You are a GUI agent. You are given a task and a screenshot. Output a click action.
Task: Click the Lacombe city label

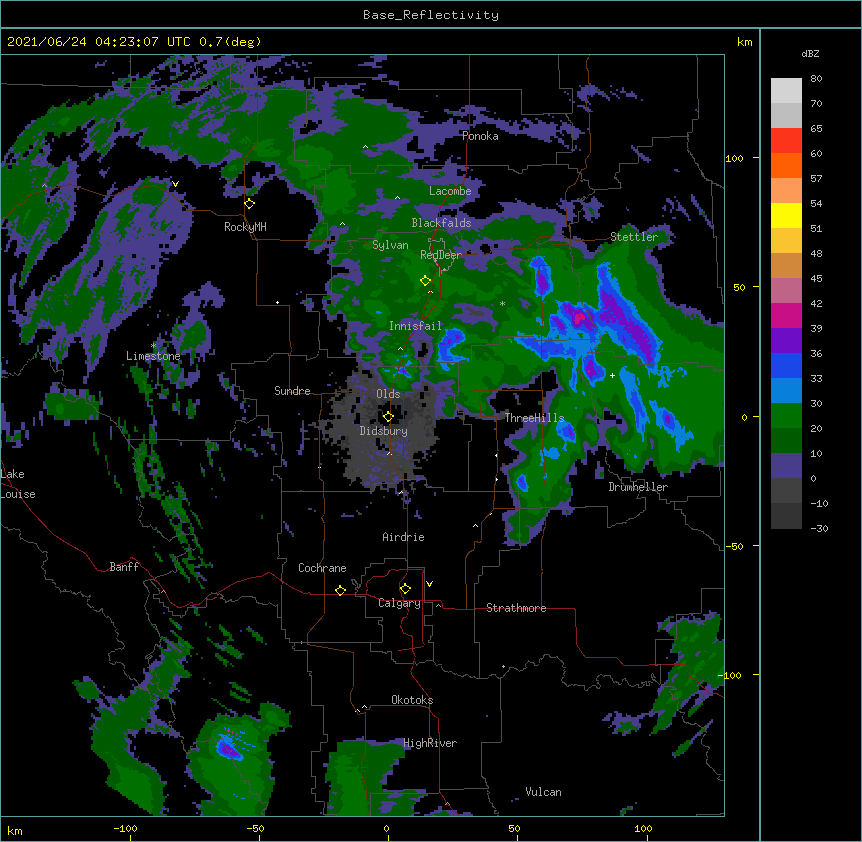click(450, 191)
